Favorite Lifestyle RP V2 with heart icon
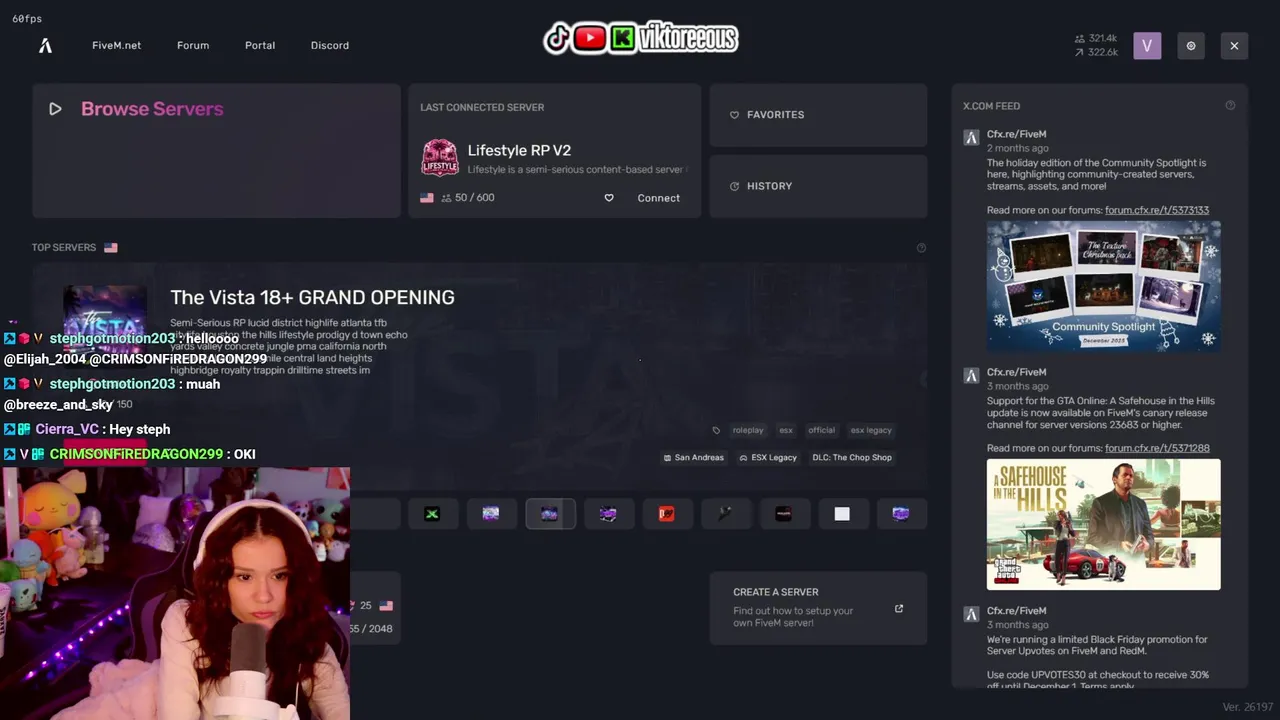1280x720 pixels. pos(609,198)
